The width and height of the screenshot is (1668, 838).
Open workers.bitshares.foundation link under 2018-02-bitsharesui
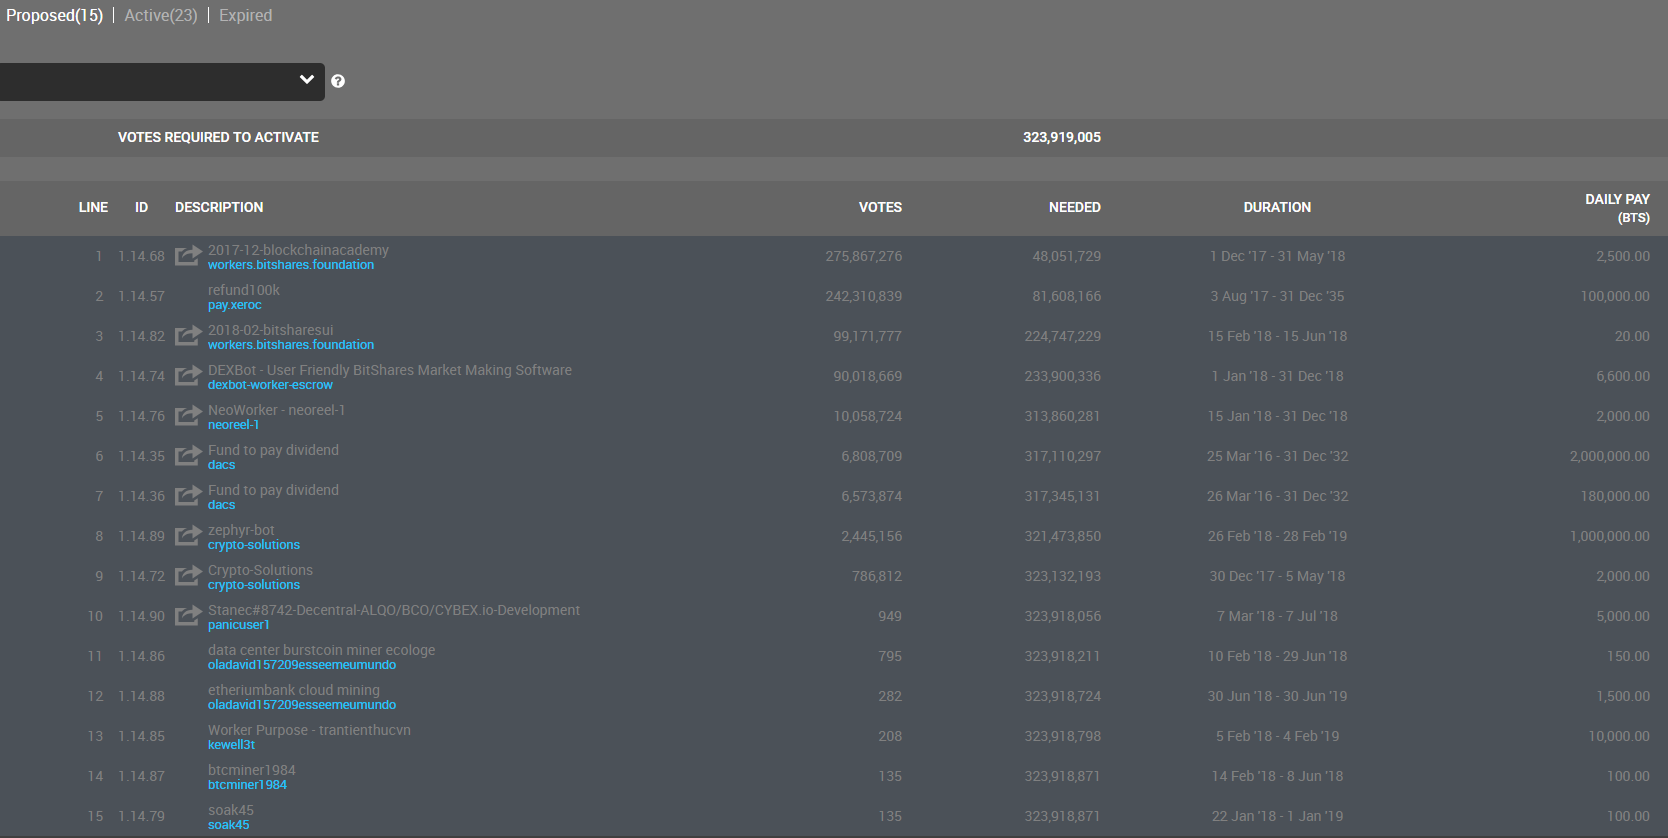(x=291, y=345)
